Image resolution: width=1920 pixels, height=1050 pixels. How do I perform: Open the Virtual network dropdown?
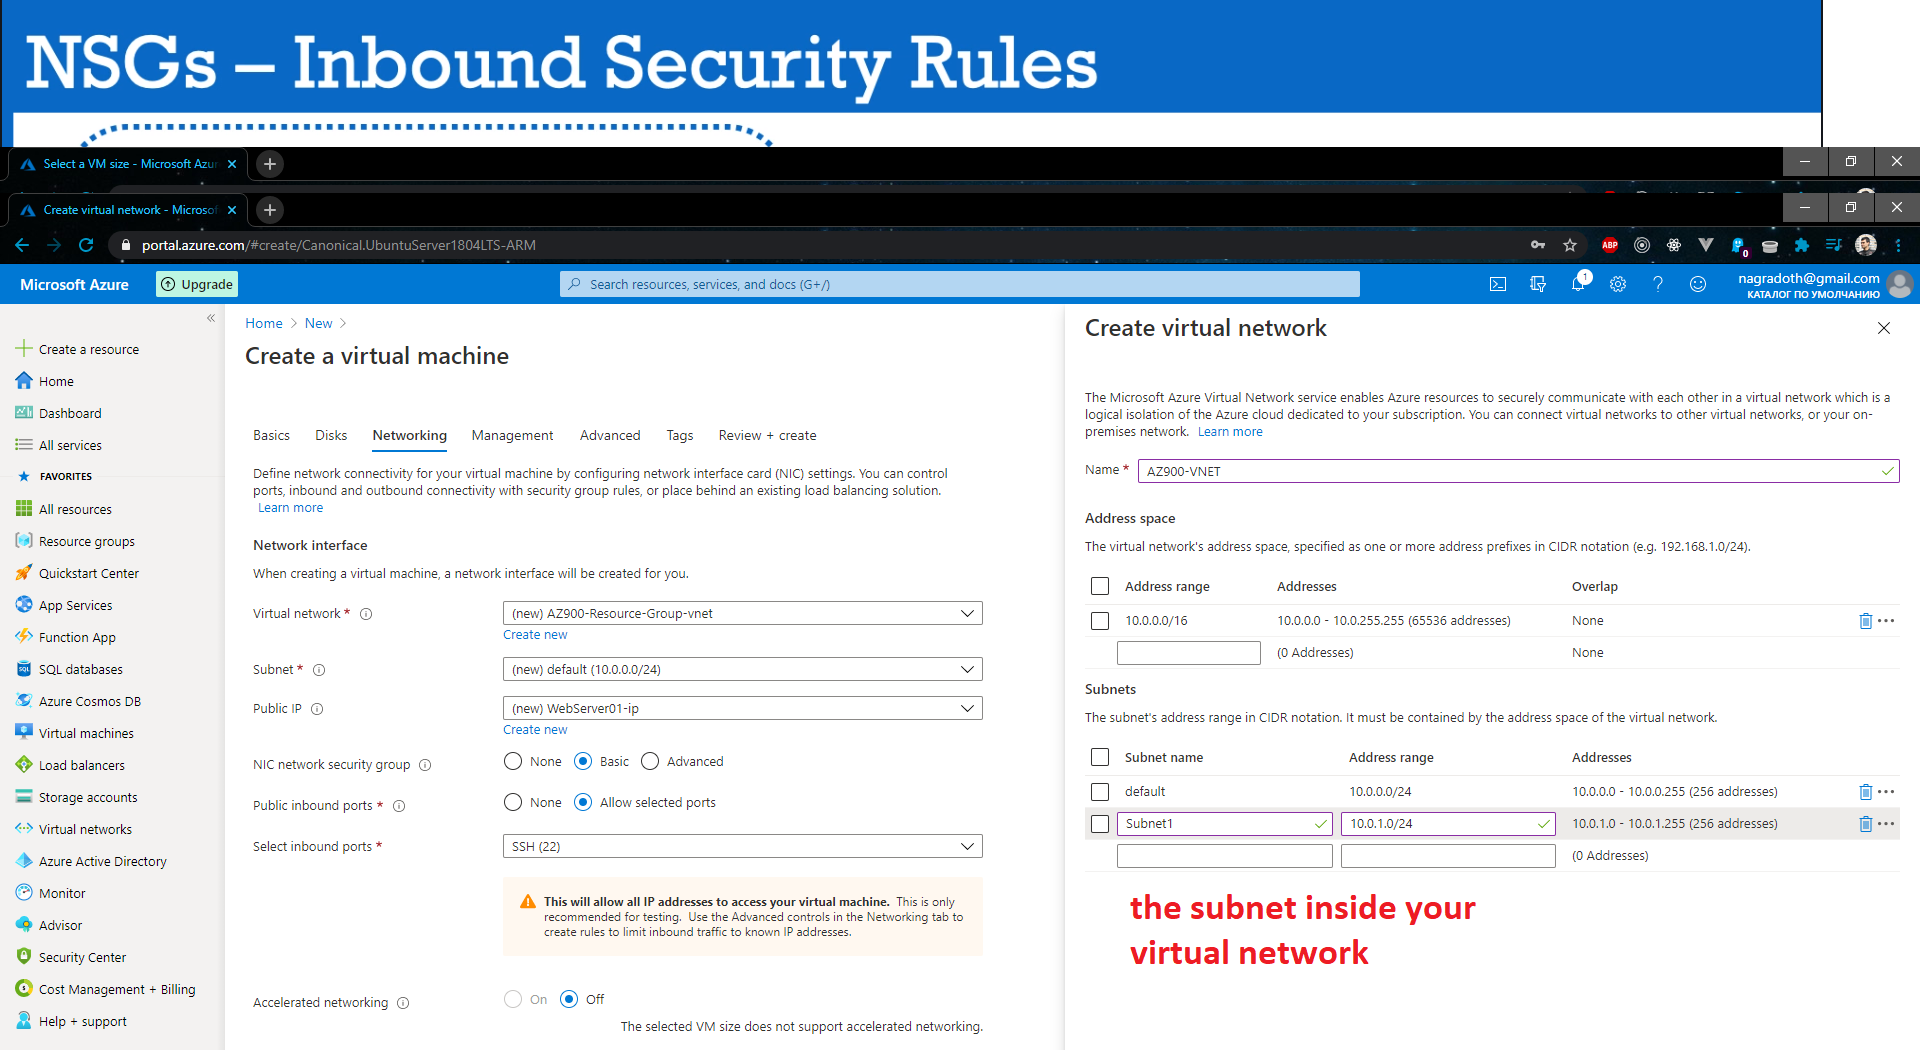point(742,613)
